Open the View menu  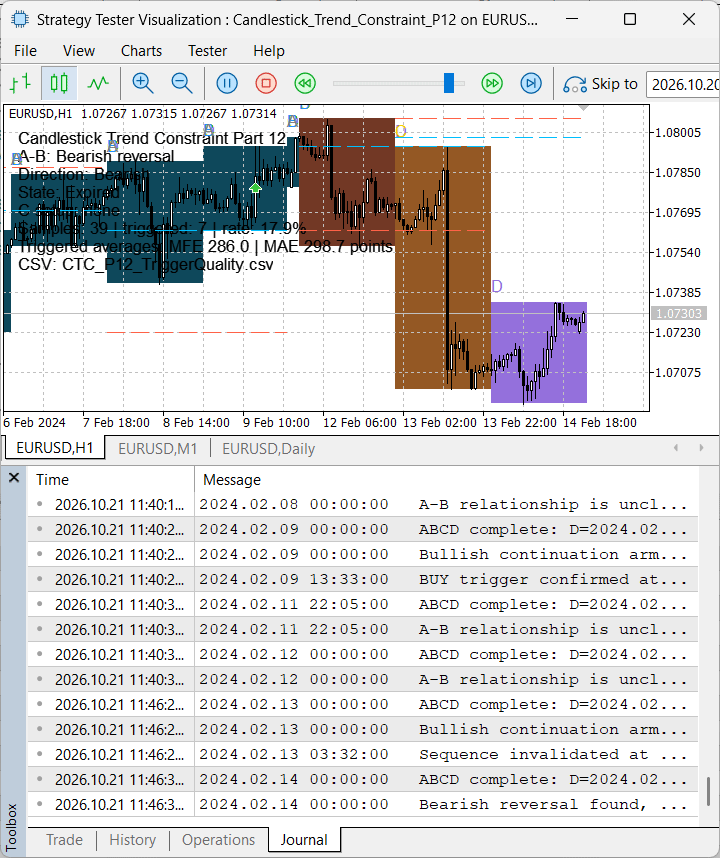click(79, 51)
